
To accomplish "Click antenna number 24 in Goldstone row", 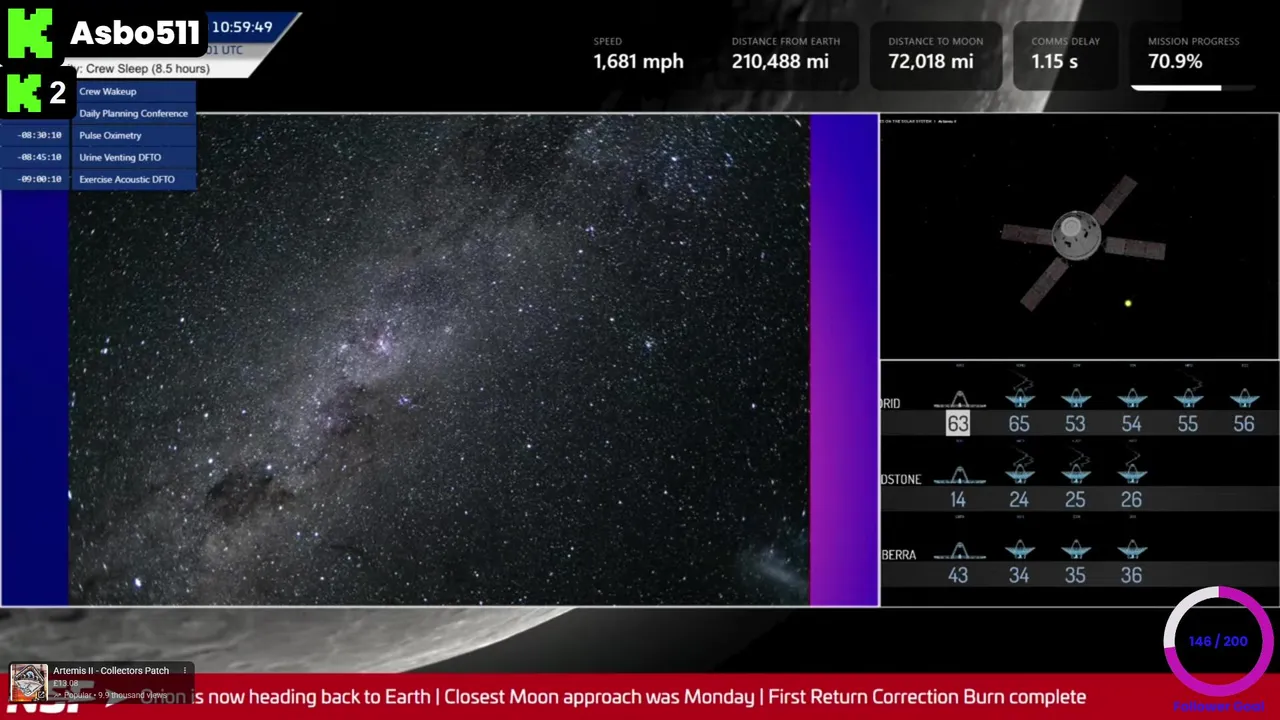I will click(1019, 499).
